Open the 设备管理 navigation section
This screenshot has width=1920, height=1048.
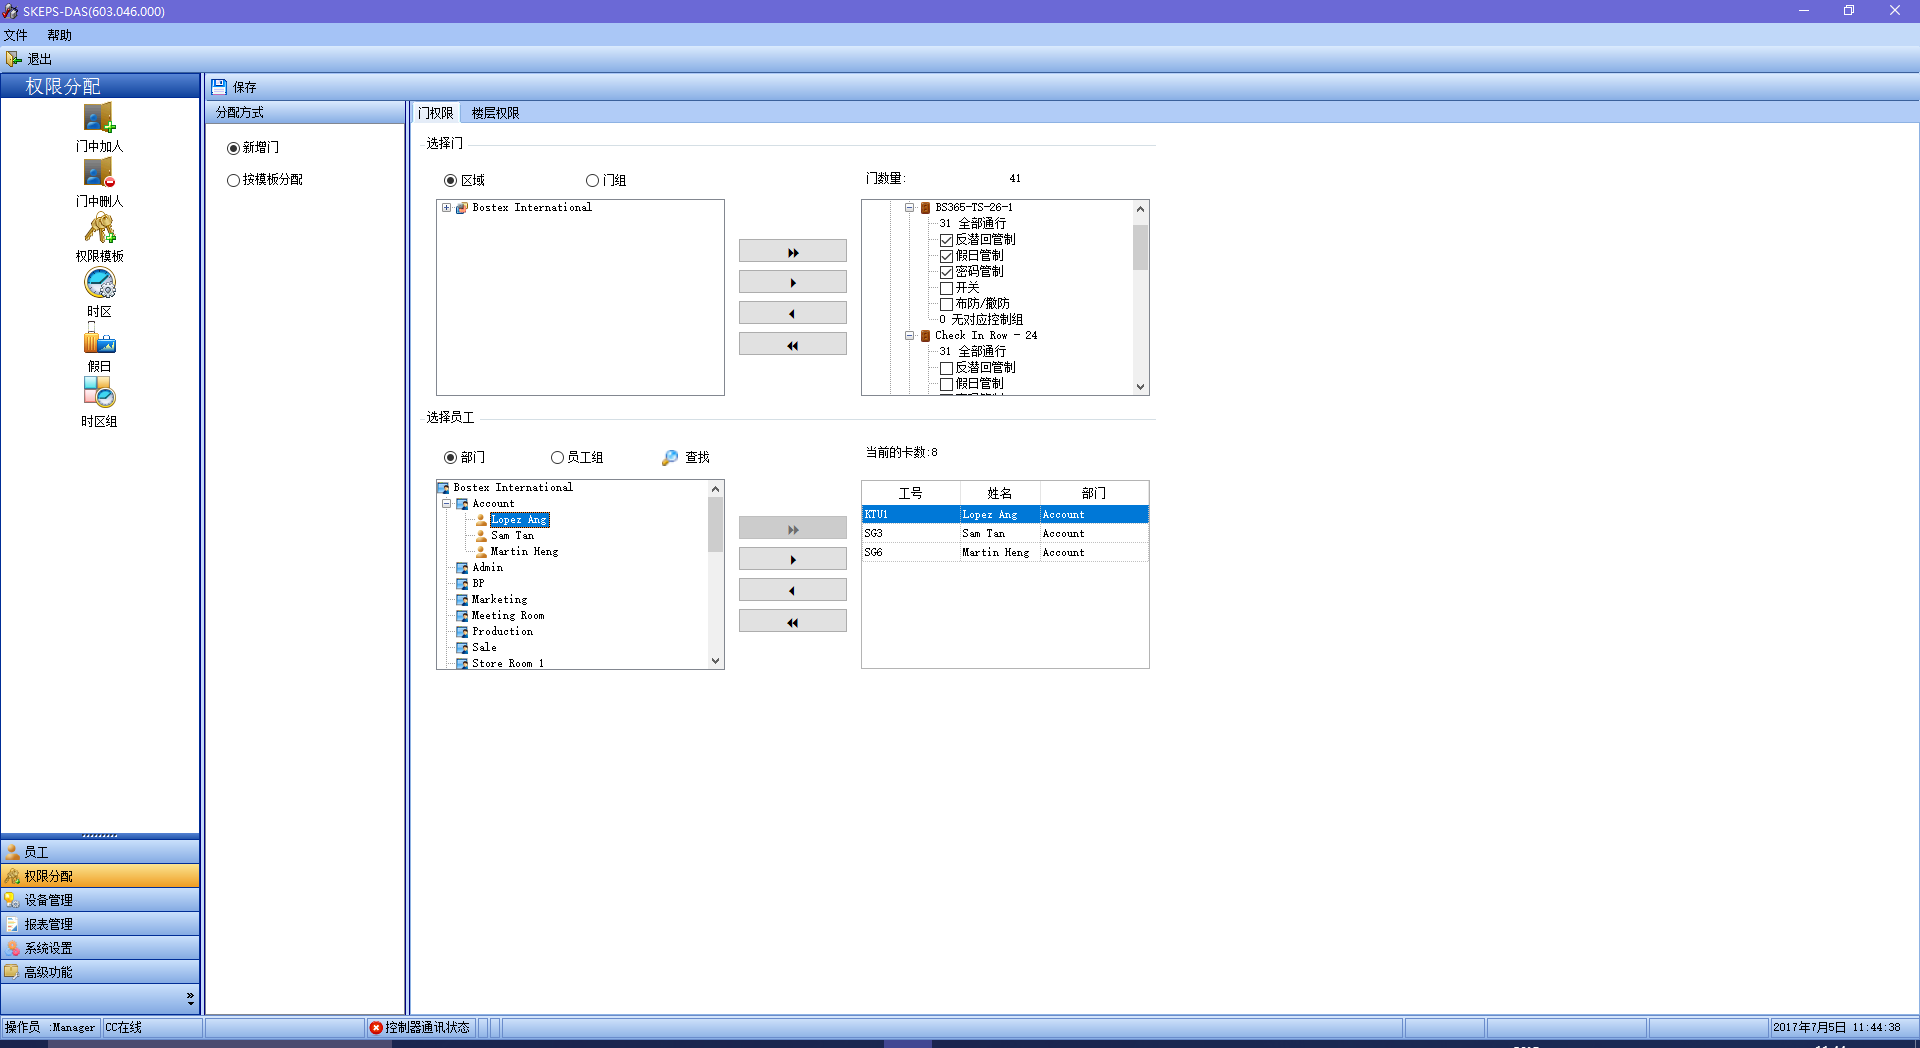[48, 900]
